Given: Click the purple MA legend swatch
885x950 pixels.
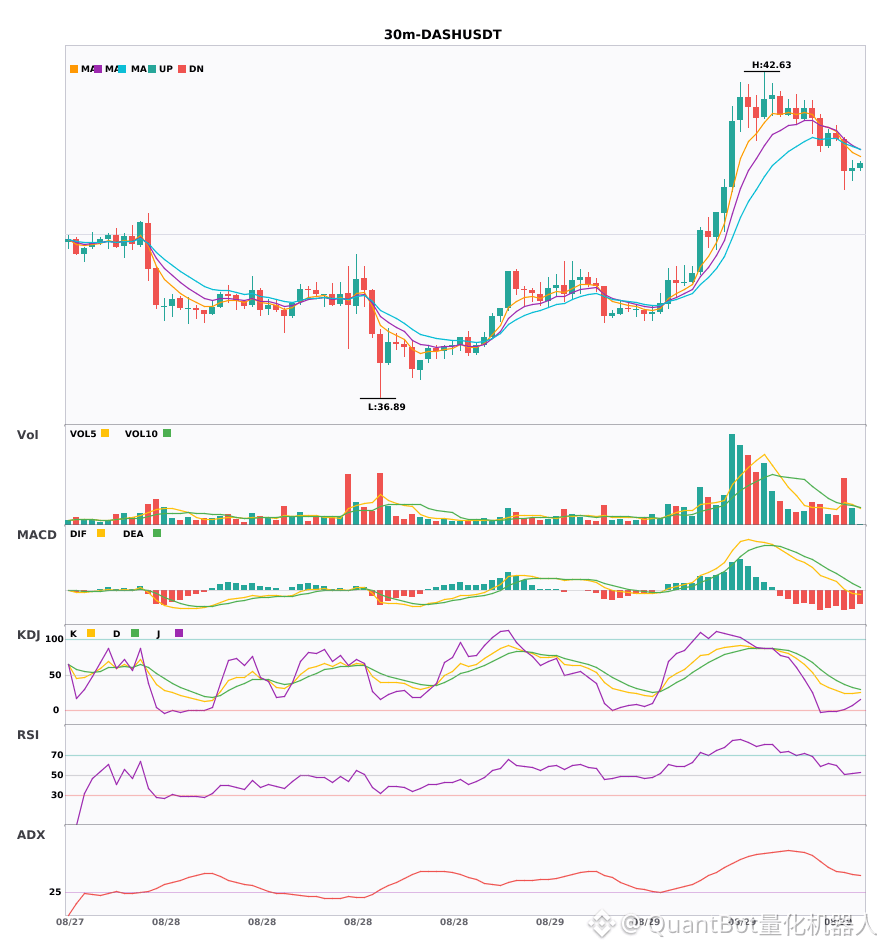Looking at the screenshot, I should [x=98, y=69].
